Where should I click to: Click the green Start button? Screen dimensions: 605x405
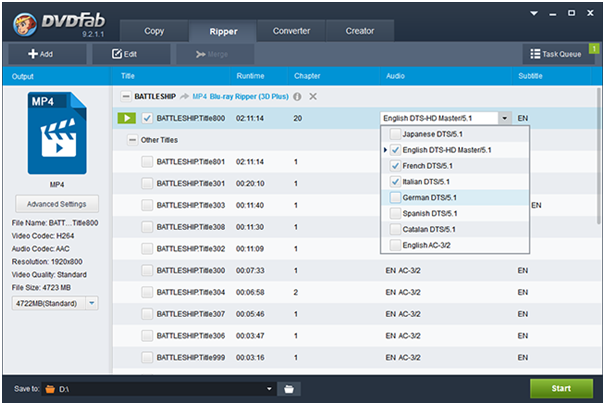(561, 387)
